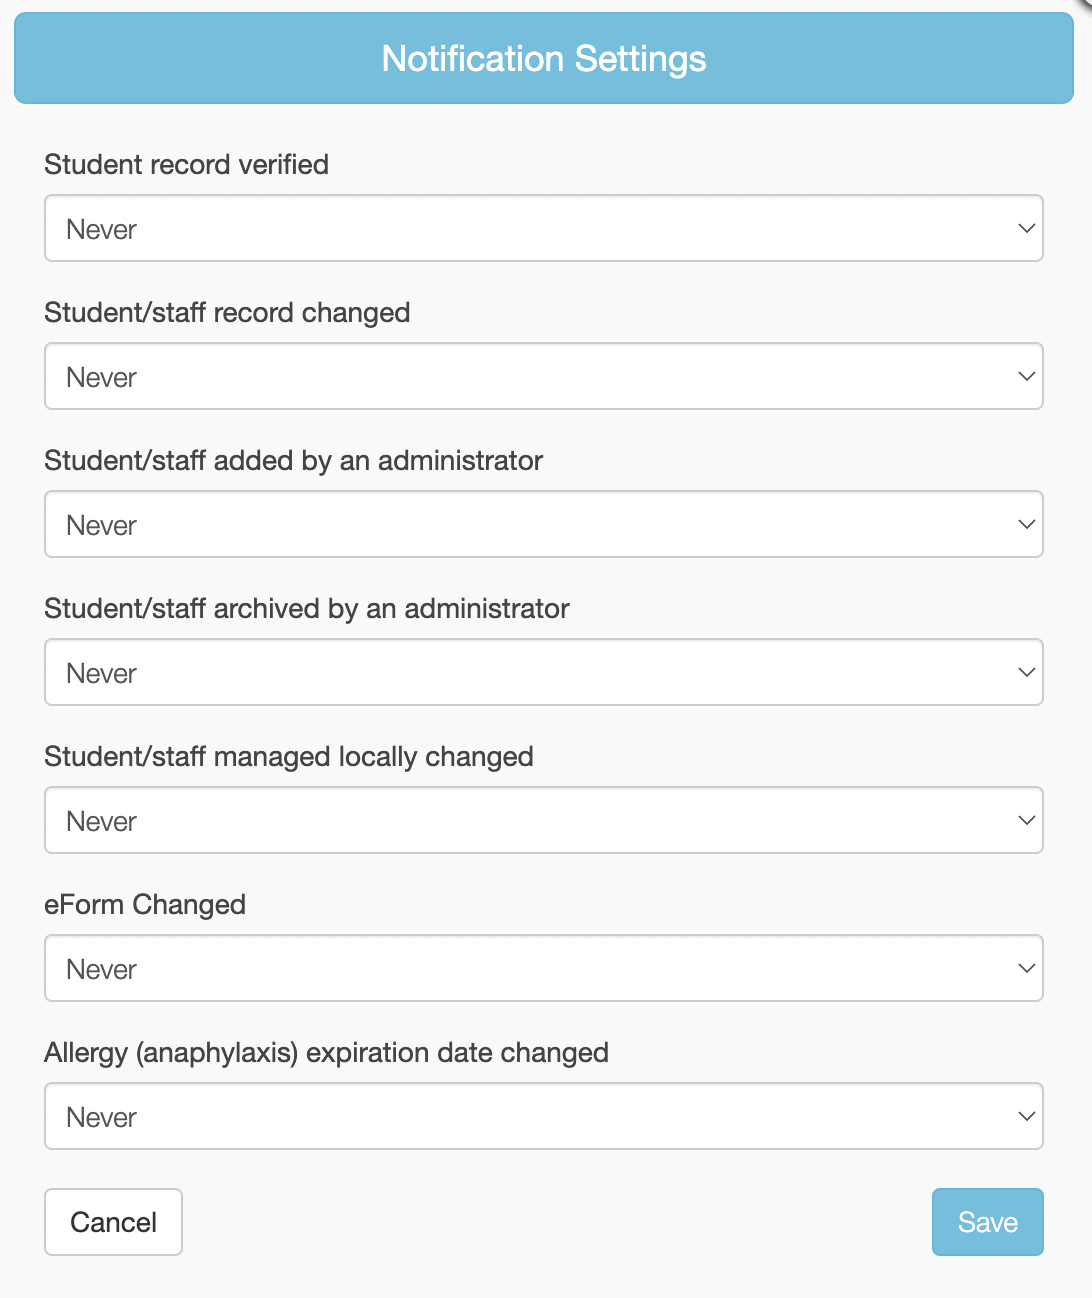Image resolution: width=1092 pixels, height=1298 pixels.
Task: Click chevron arrow for Student/staff added by administrator
Action: pos(1026,524)
